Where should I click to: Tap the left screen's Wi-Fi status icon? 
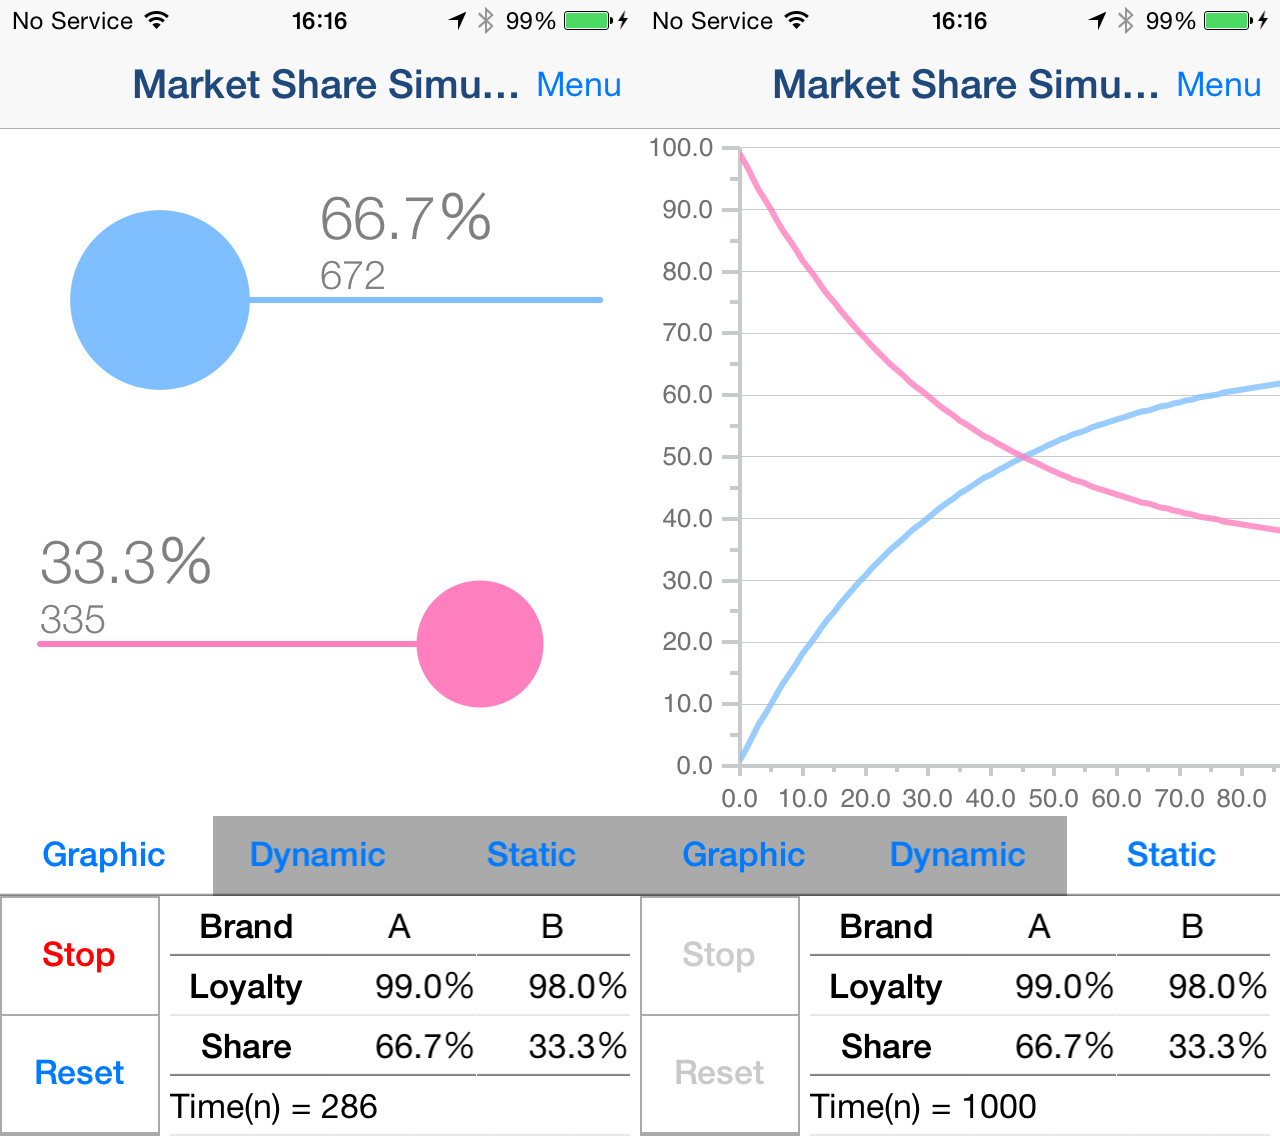pos(156,20)
